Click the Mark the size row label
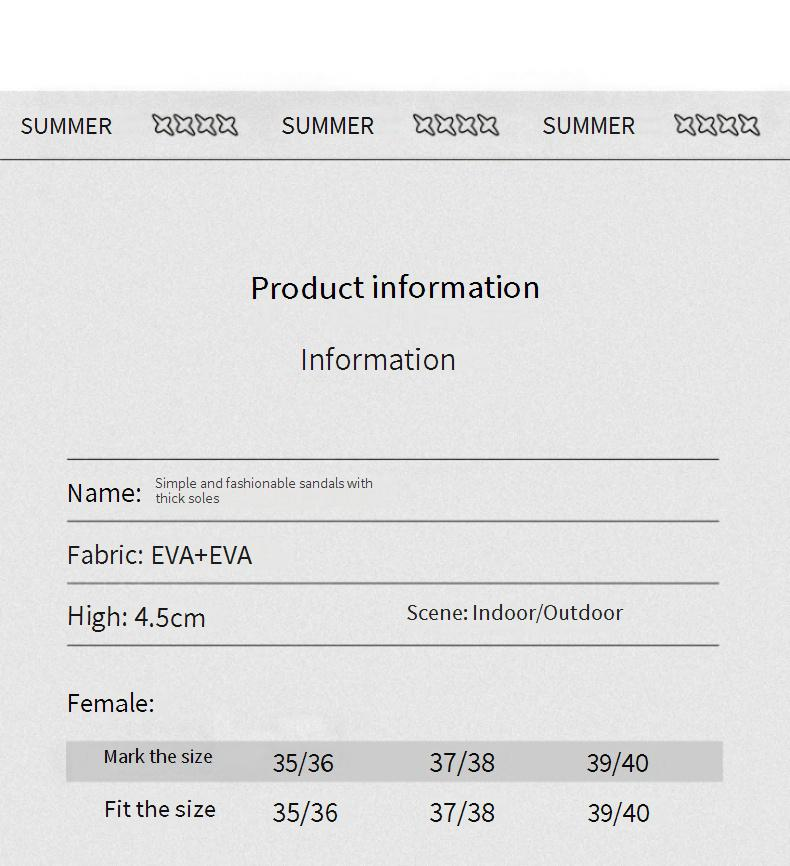The width and height of the screenshot is (790, 866). [x=158, y=757]
